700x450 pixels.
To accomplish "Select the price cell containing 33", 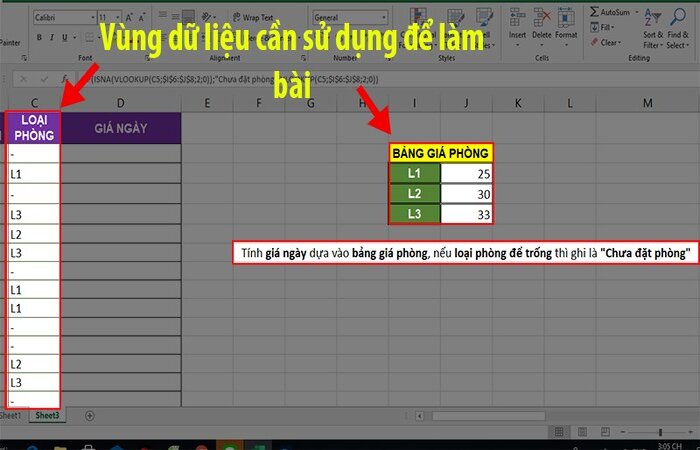I will (467, 214).
